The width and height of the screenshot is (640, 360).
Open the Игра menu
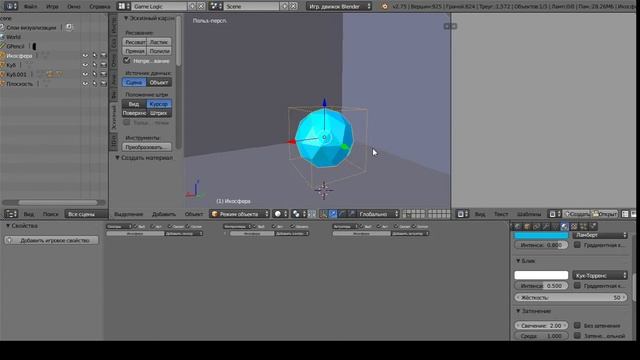(x=52, y=7)
